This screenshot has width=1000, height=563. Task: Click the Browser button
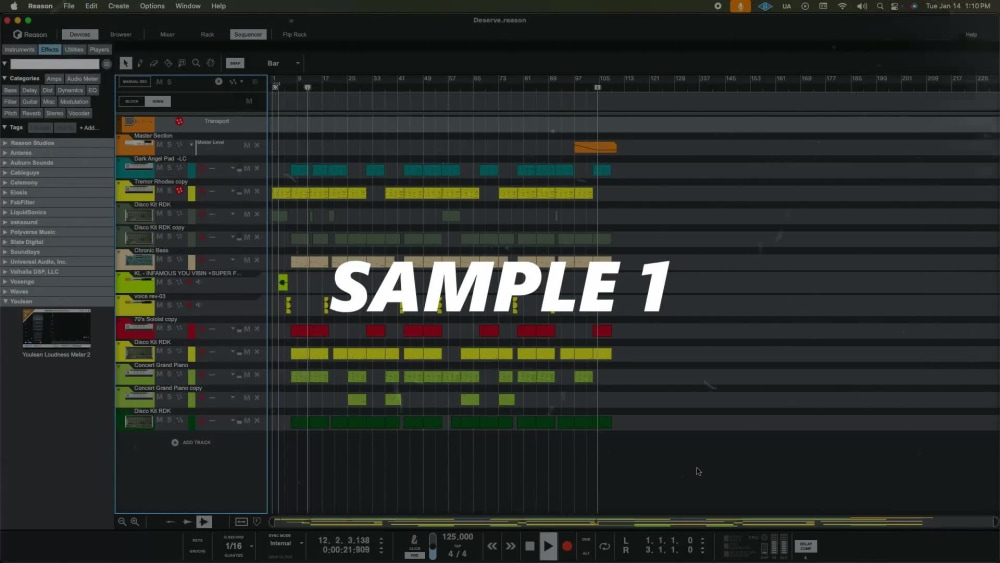pos(121,34)
